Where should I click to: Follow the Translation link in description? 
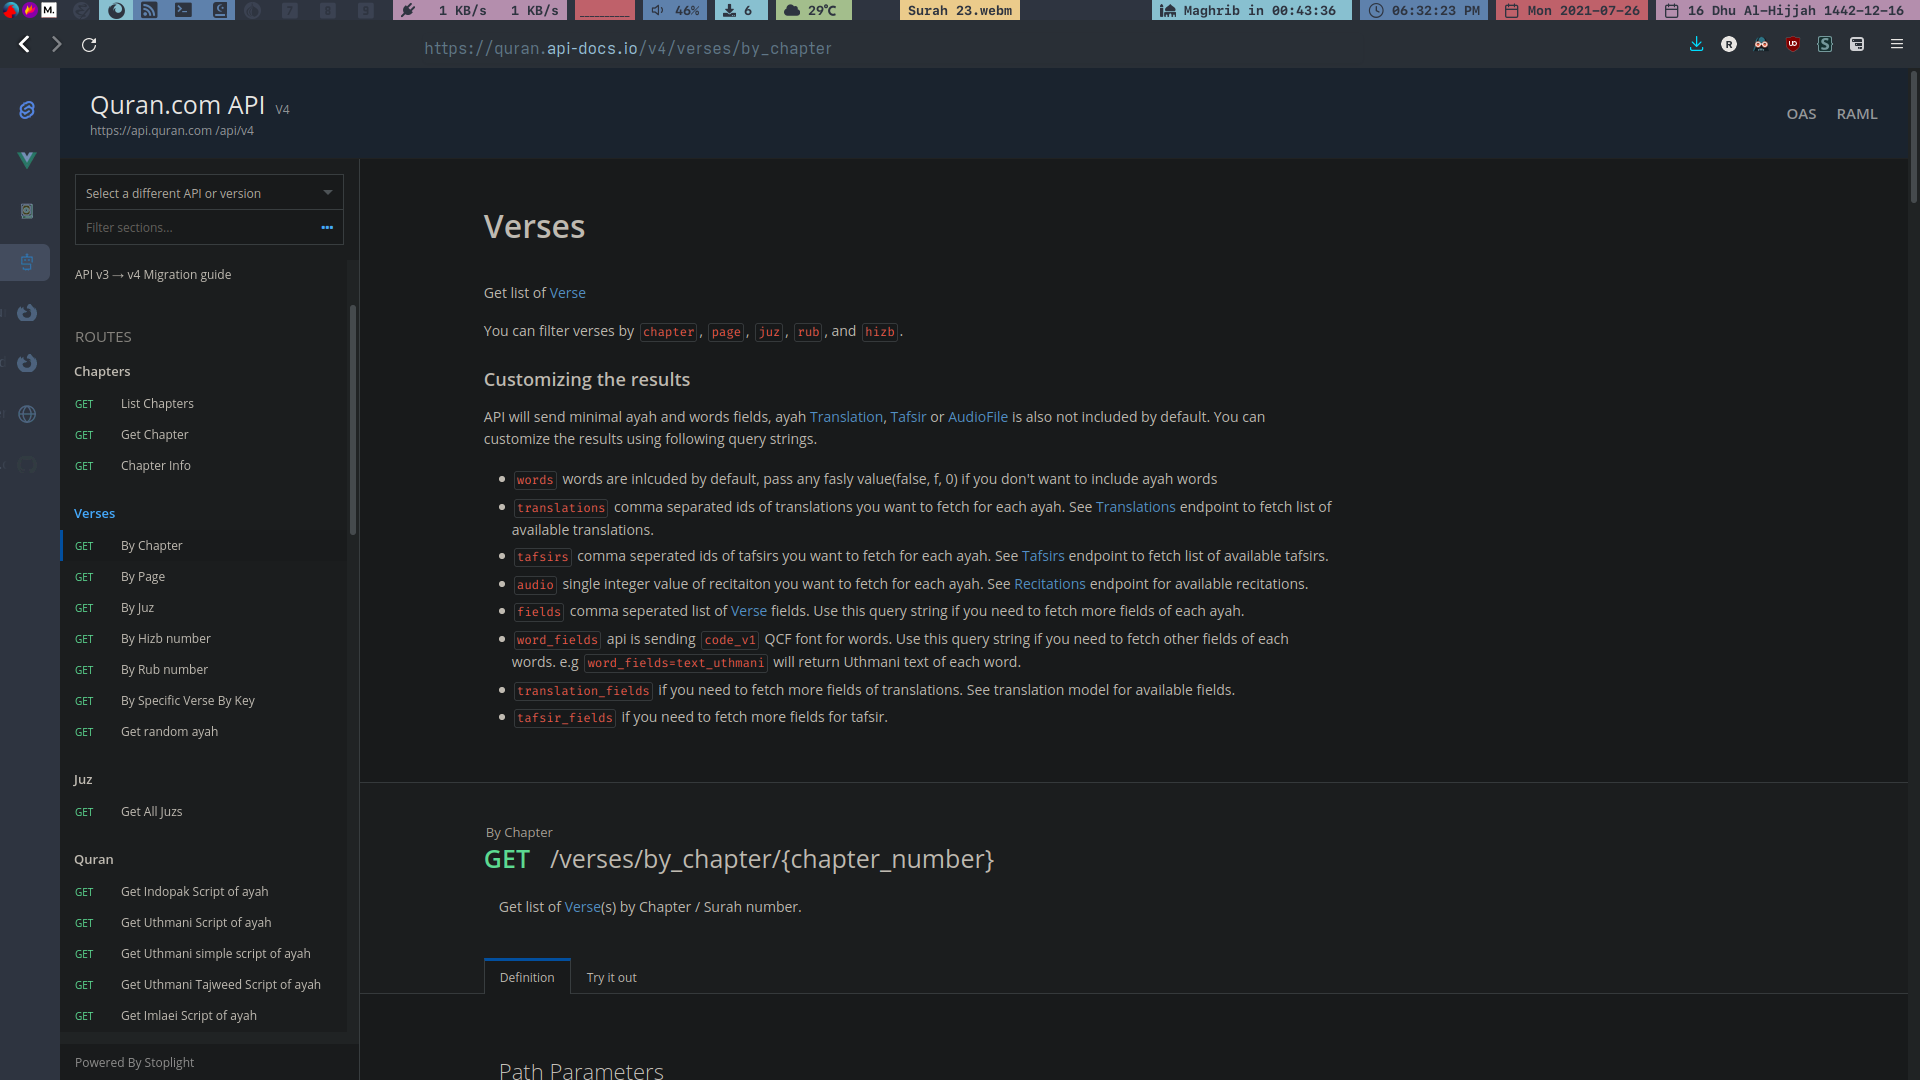click(x=846, y=417)
